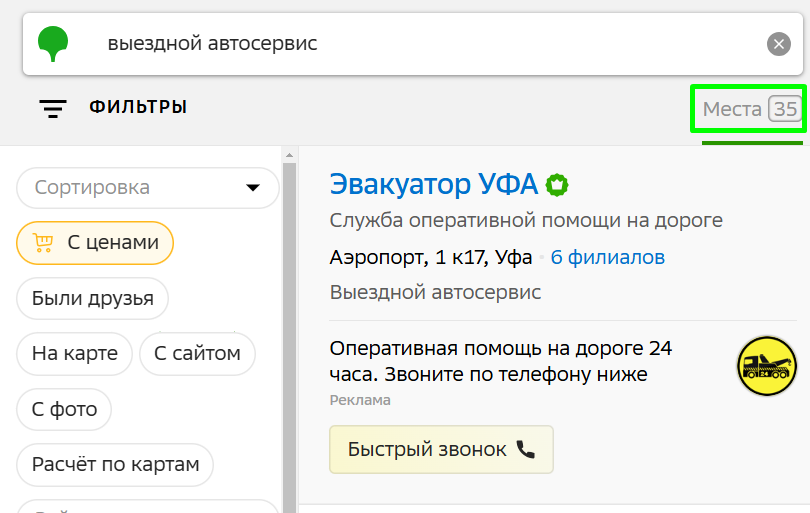Switch to the Места 35 tab
The width and height of the screenshot is (810, 513).
click(752, 109)
